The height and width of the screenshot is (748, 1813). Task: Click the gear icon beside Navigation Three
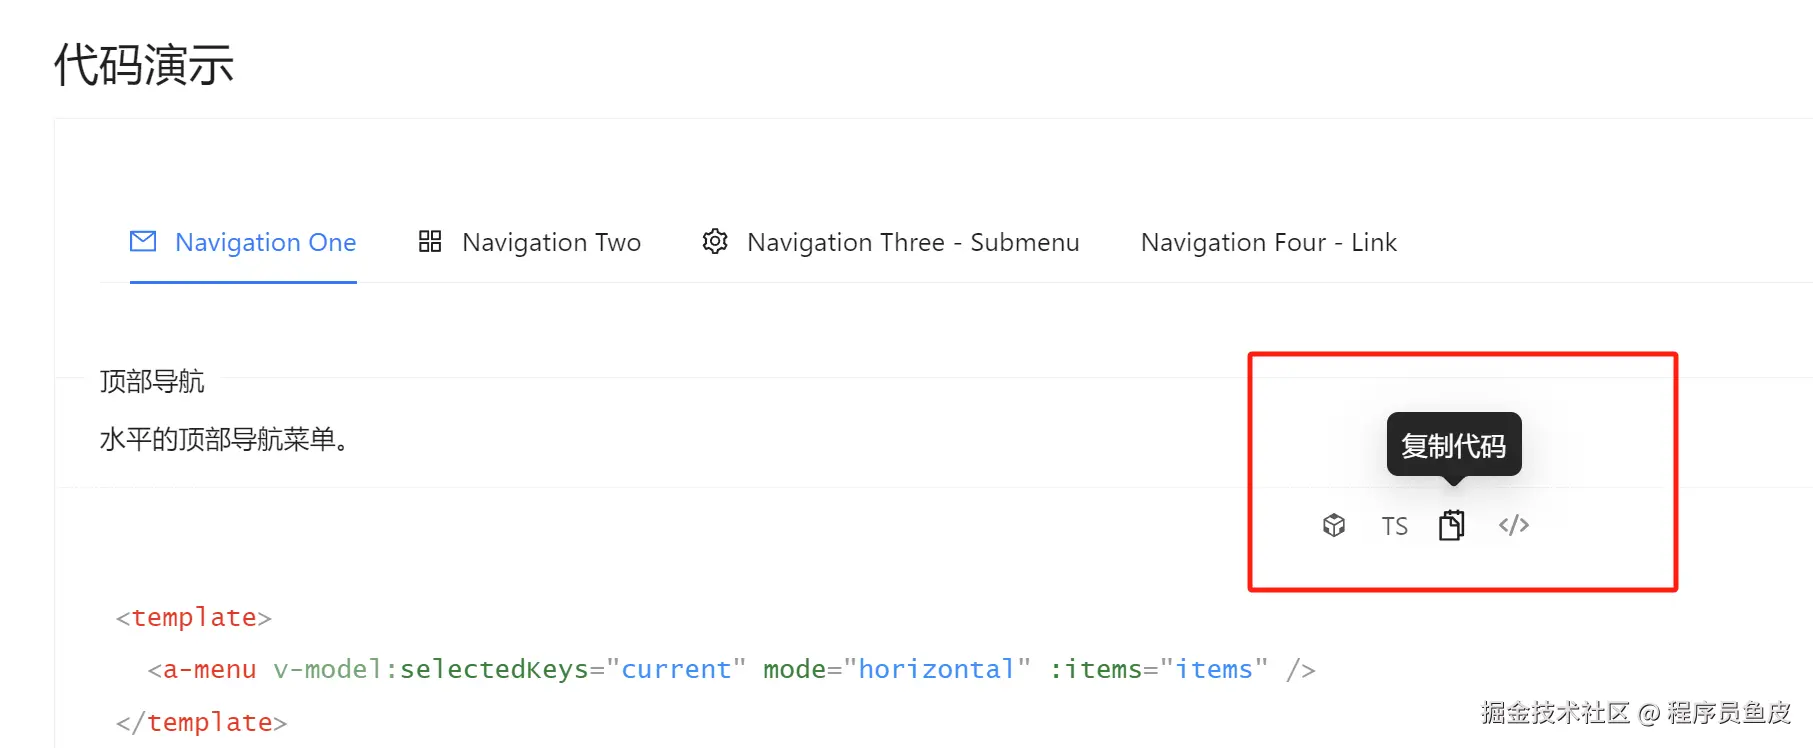715,241
